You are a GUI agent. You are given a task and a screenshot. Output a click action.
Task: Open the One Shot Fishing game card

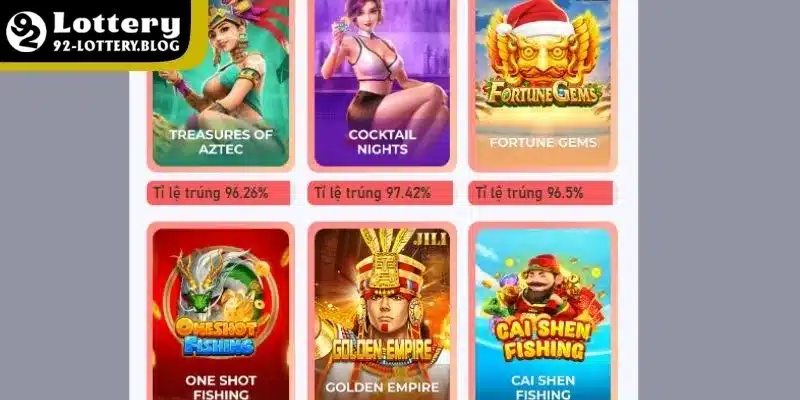pos(220,311)
